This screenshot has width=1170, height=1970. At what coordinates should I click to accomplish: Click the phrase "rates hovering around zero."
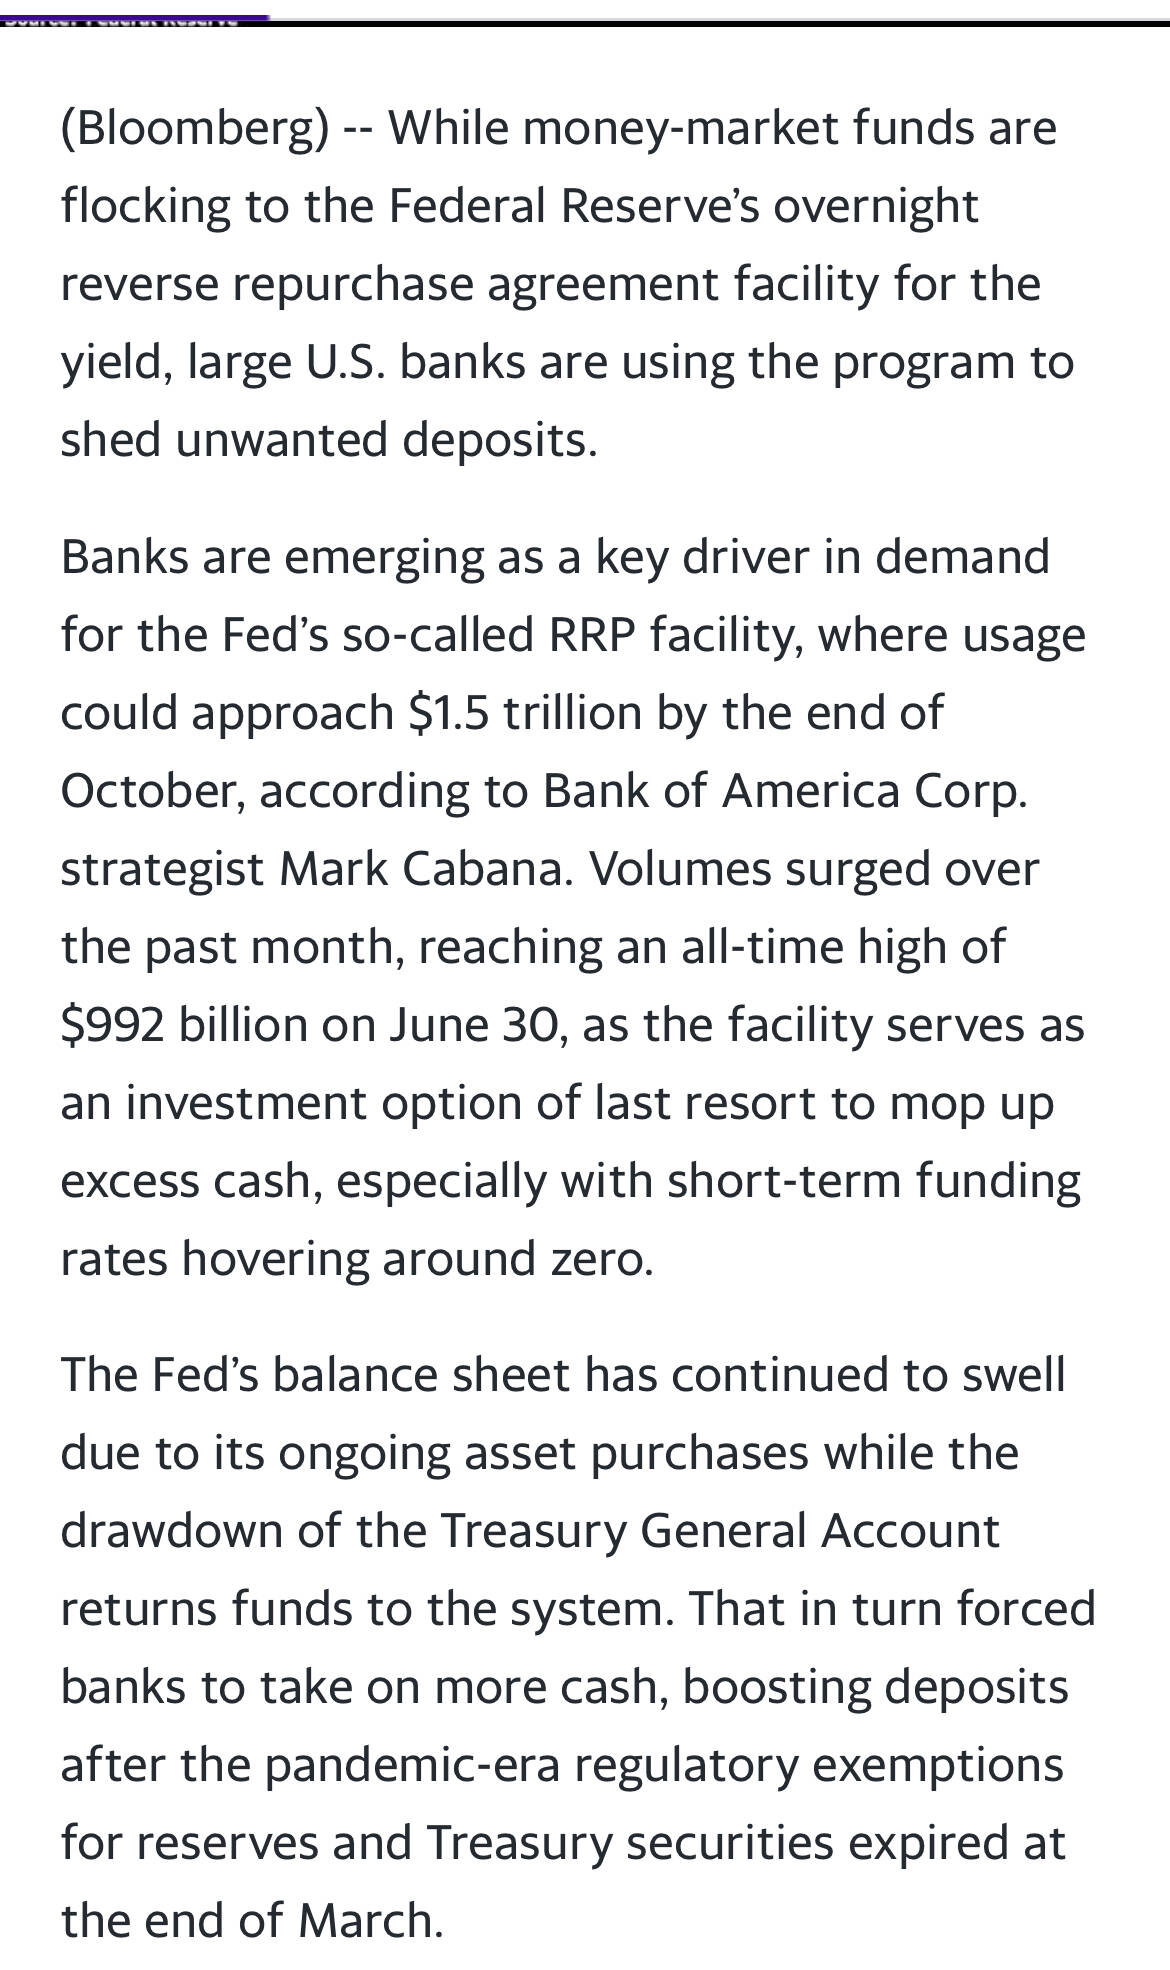click(357, 1259)
